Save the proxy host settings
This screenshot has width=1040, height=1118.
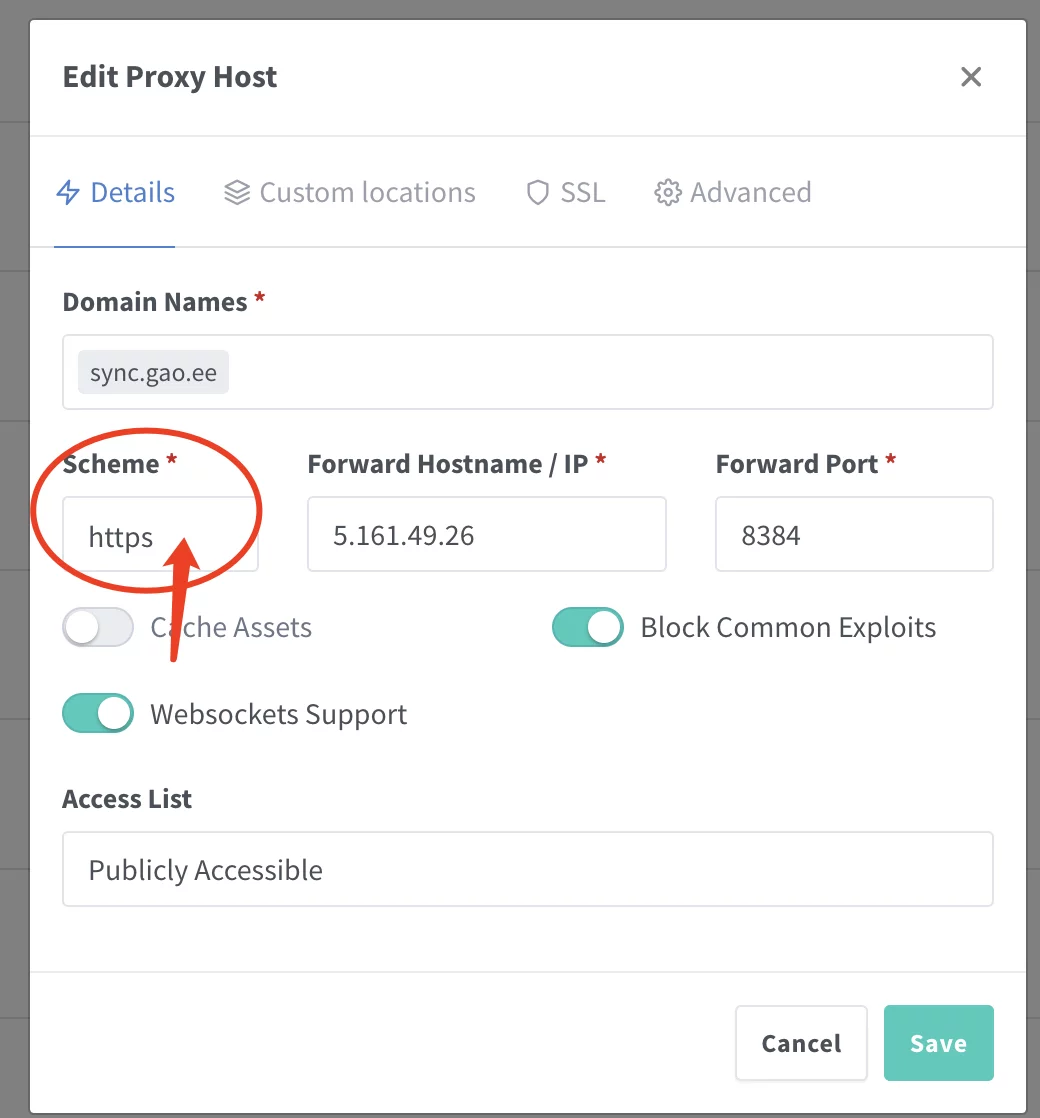coord(938,1043)
